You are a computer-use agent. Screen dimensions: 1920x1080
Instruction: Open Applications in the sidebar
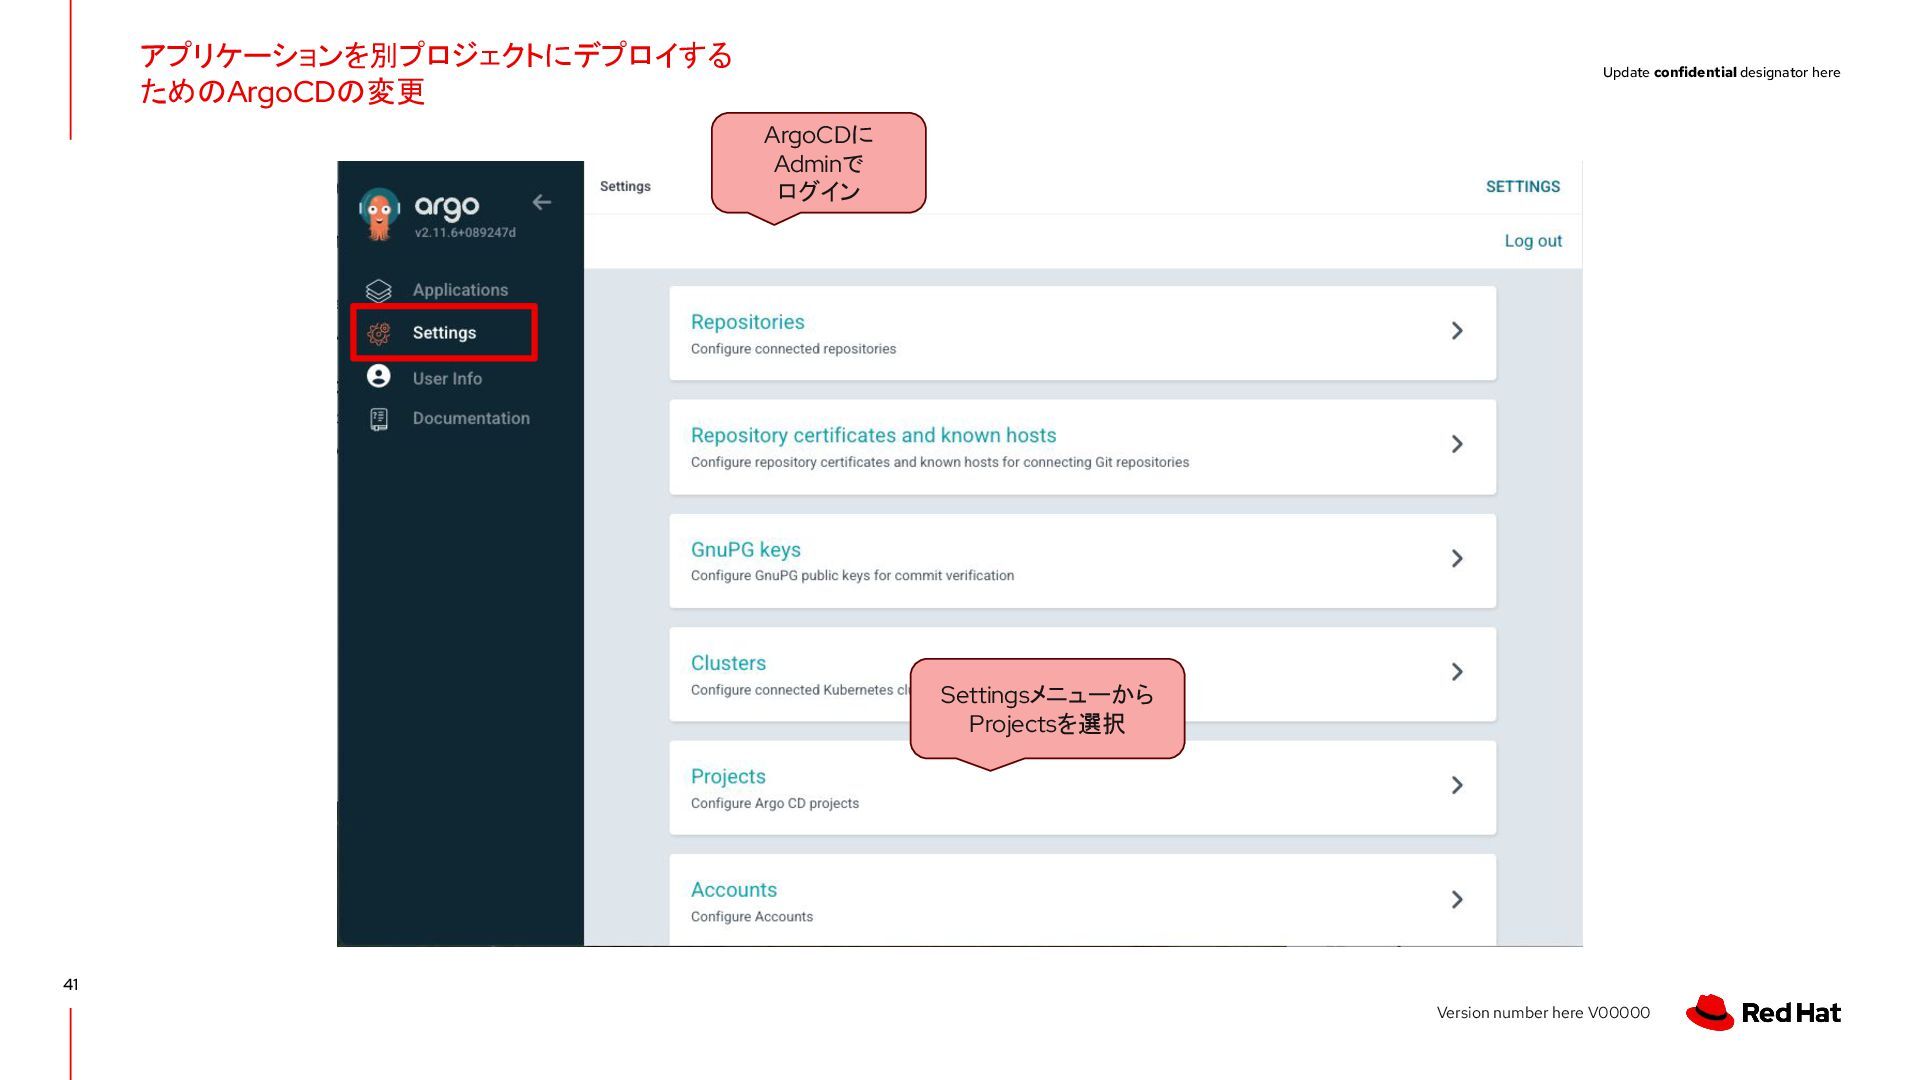pyautogui.click(x=460, y=290)
